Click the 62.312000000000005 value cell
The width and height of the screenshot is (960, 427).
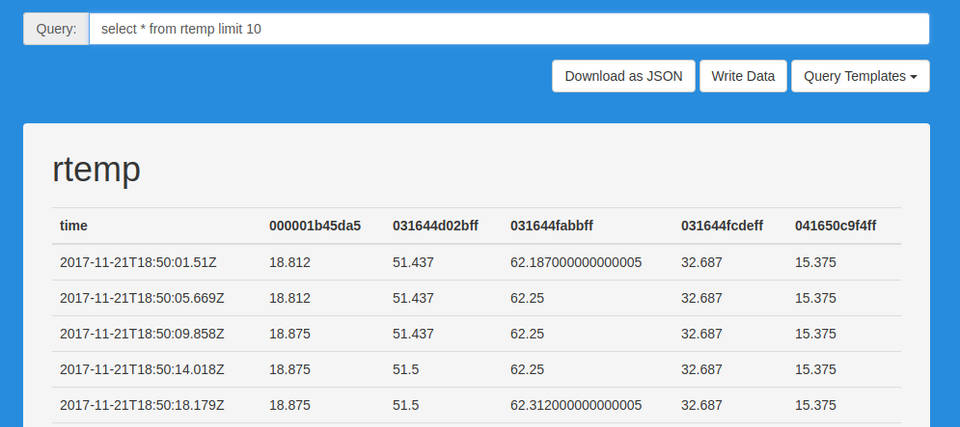(575, 406)
